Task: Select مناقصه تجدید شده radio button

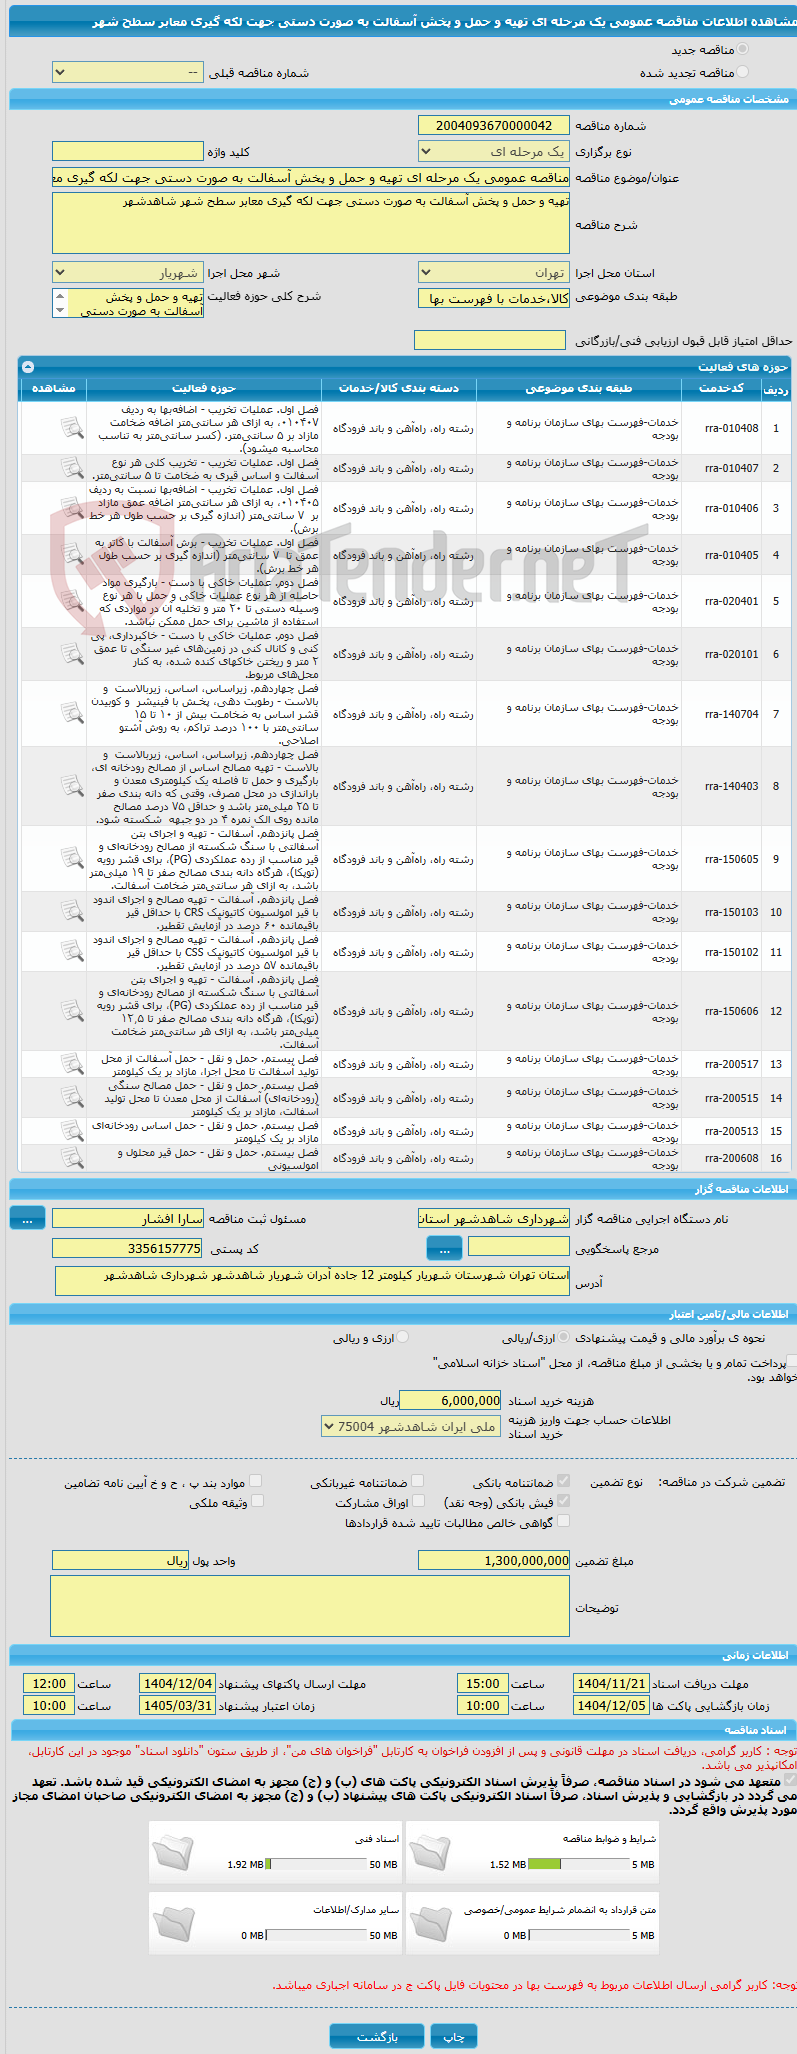Action: 742,72
